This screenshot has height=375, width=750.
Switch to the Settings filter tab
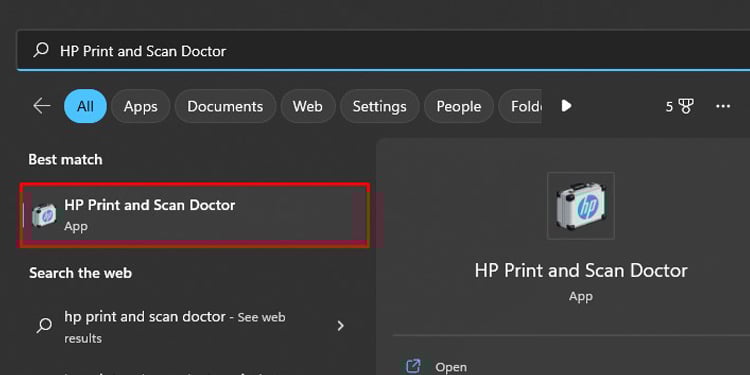tap(379, 106)
